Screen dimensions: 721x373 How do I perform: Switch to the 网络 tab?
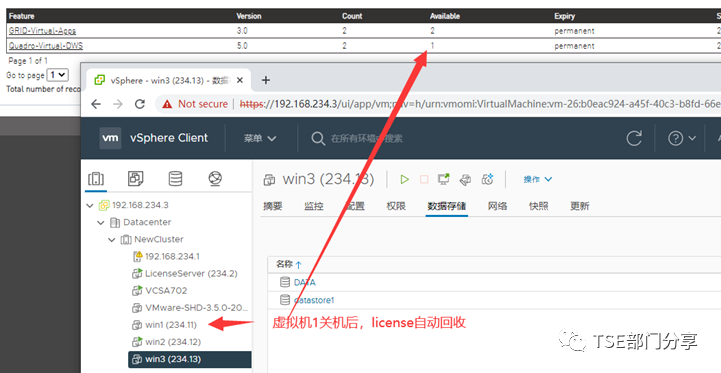coord(498,206)
